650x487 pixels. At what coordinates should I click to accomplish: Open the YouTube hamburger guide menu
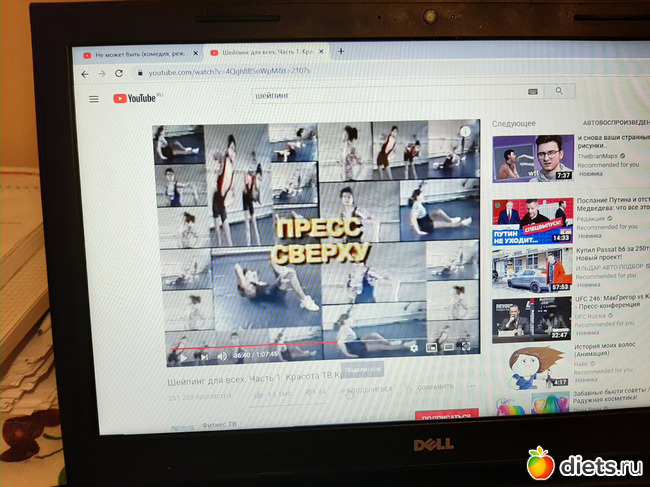click(x=94, y=99)
